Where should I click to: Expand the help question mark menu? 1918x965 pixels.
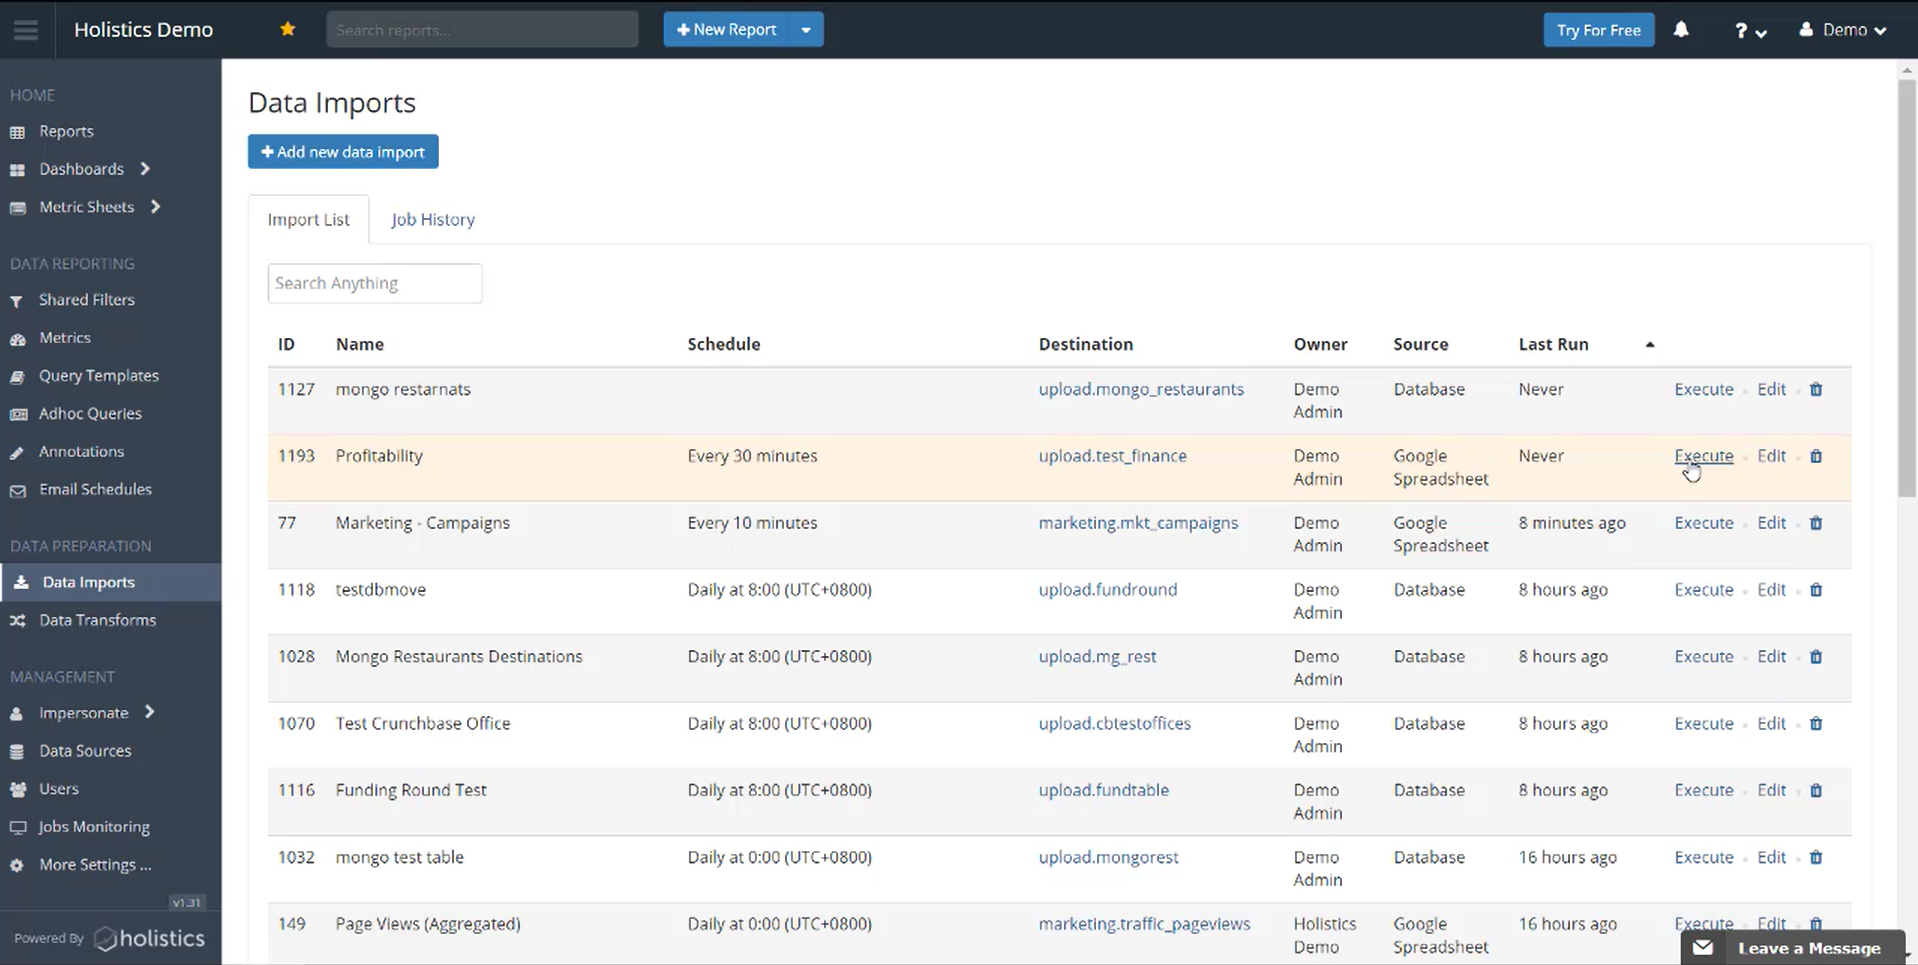[1749, 31]
